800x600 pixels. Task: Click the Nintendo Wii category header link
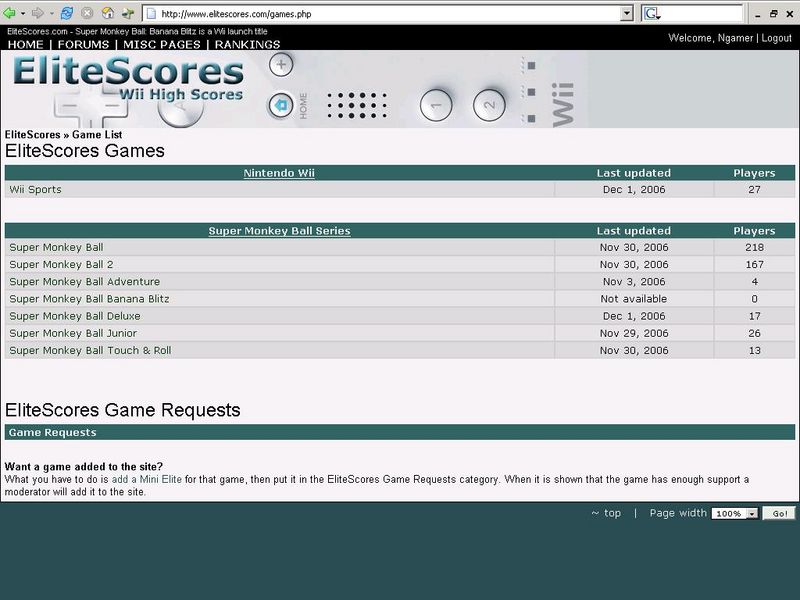click(279, 173)
